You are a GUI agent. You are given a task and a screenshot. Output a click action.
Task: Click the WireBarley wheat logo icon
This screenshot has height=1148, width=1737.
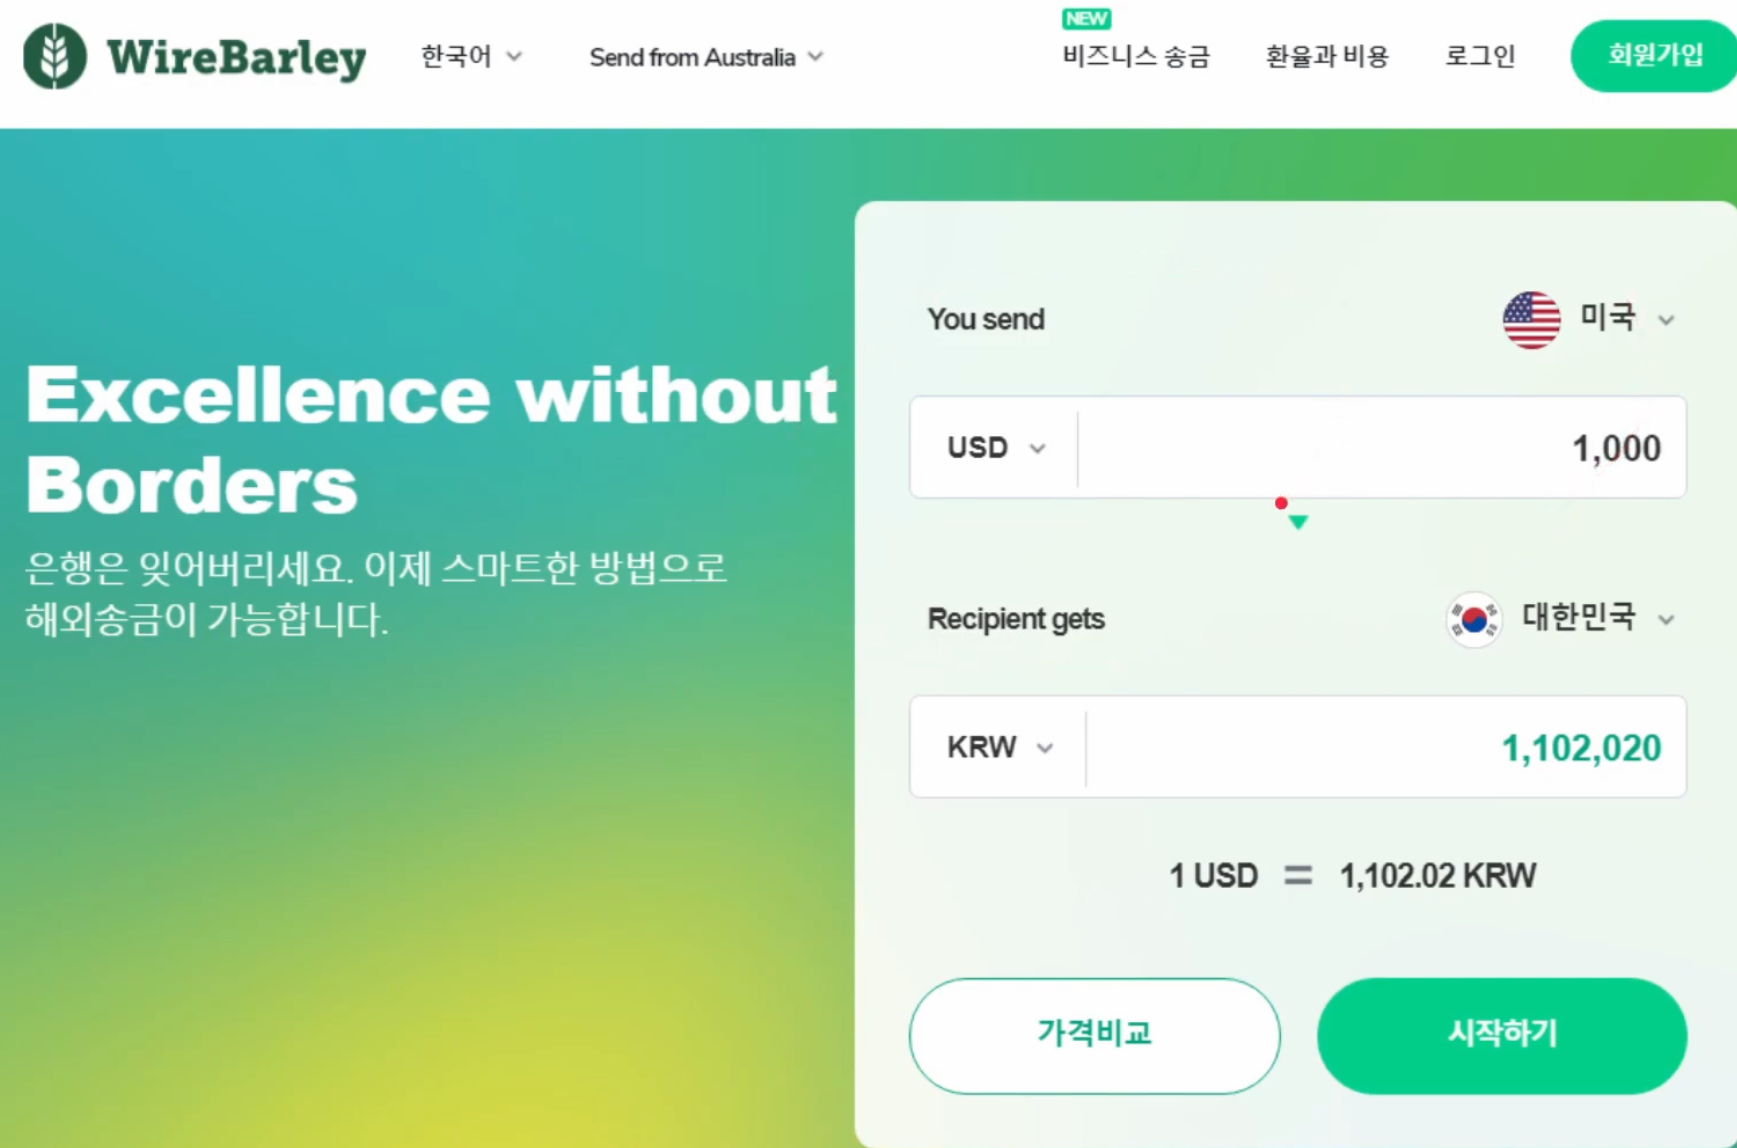pyautogui.click(x=52, y=57)
